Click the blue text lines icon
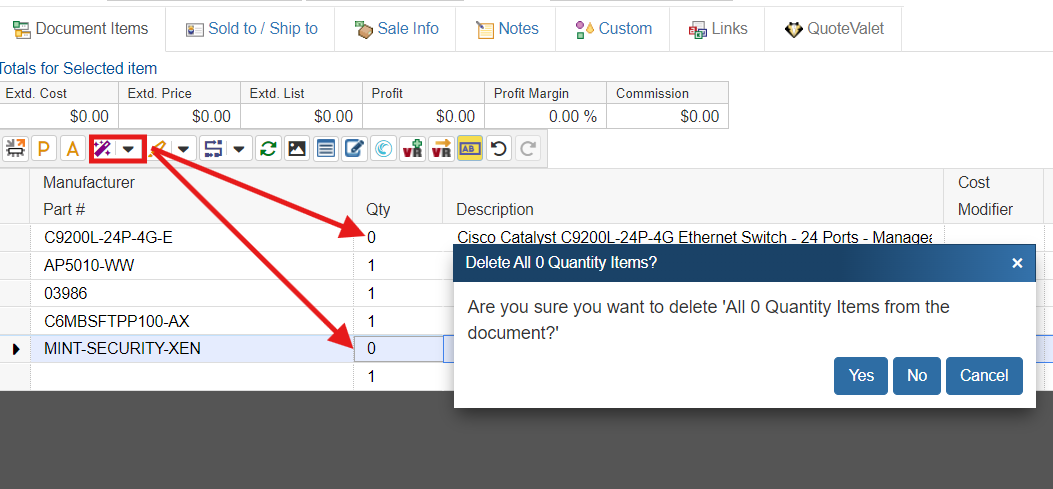This screenshot has width=1053, height=489. 326,148
